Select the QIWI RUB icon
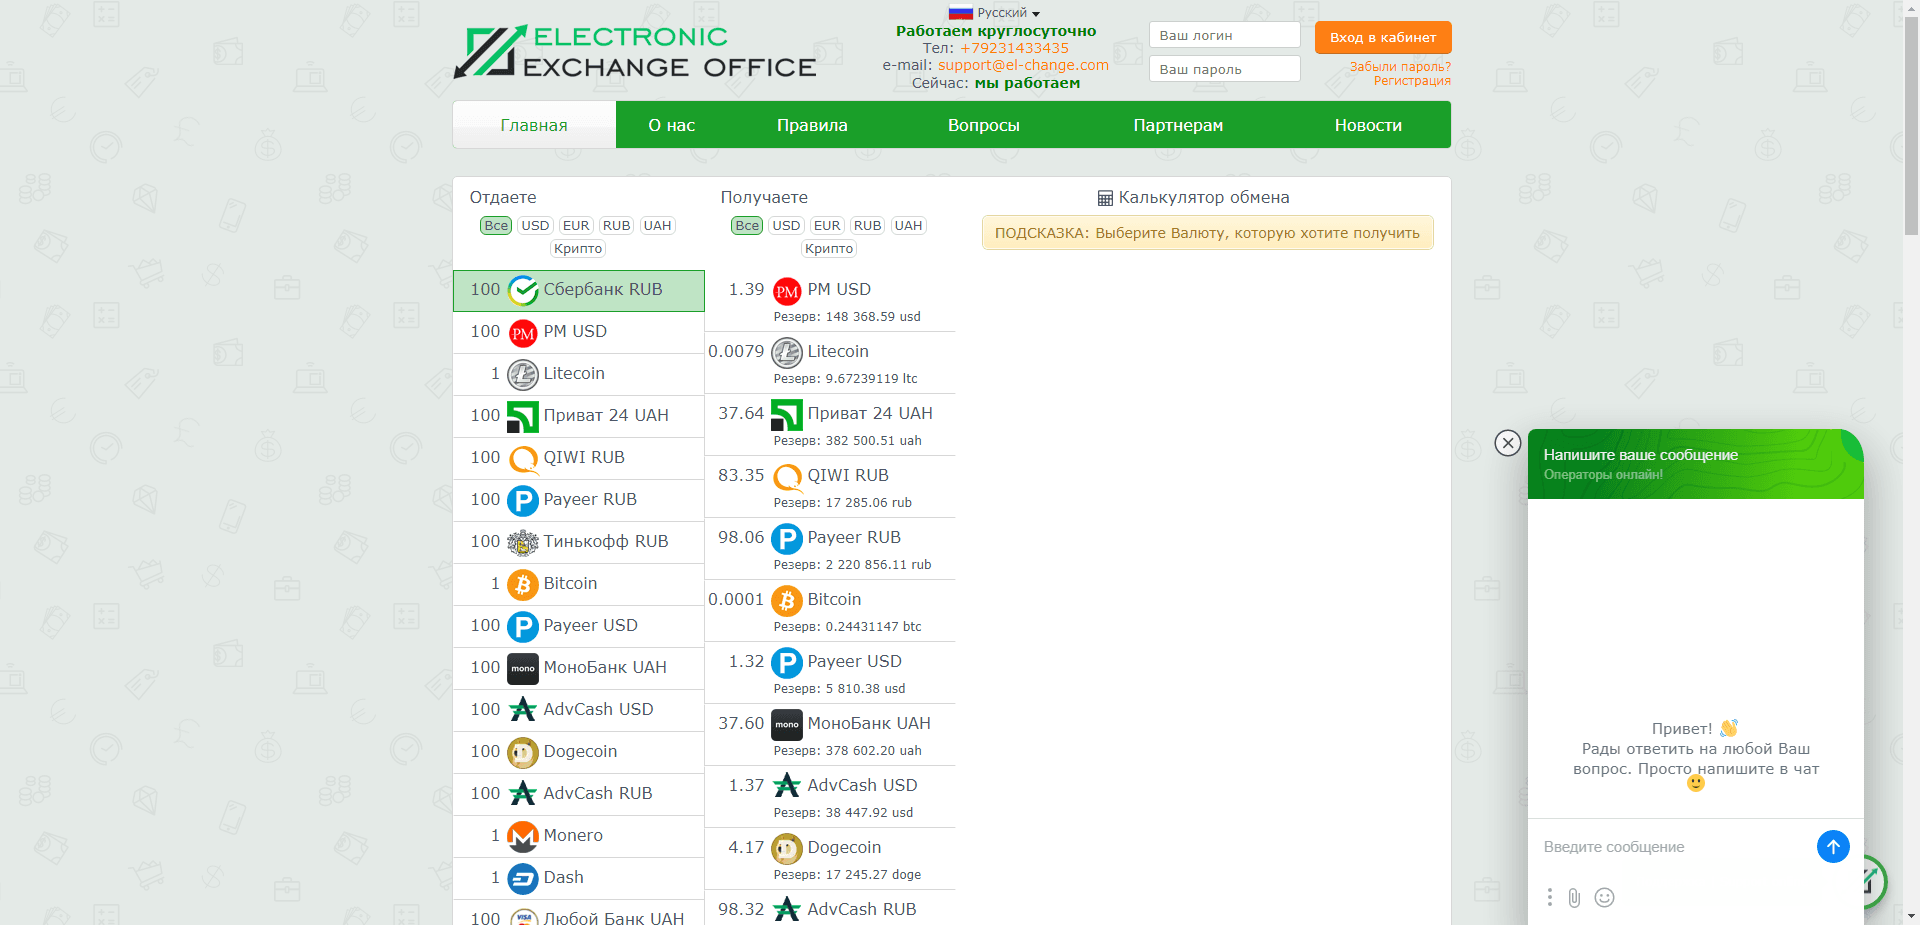 coord(522,458)
